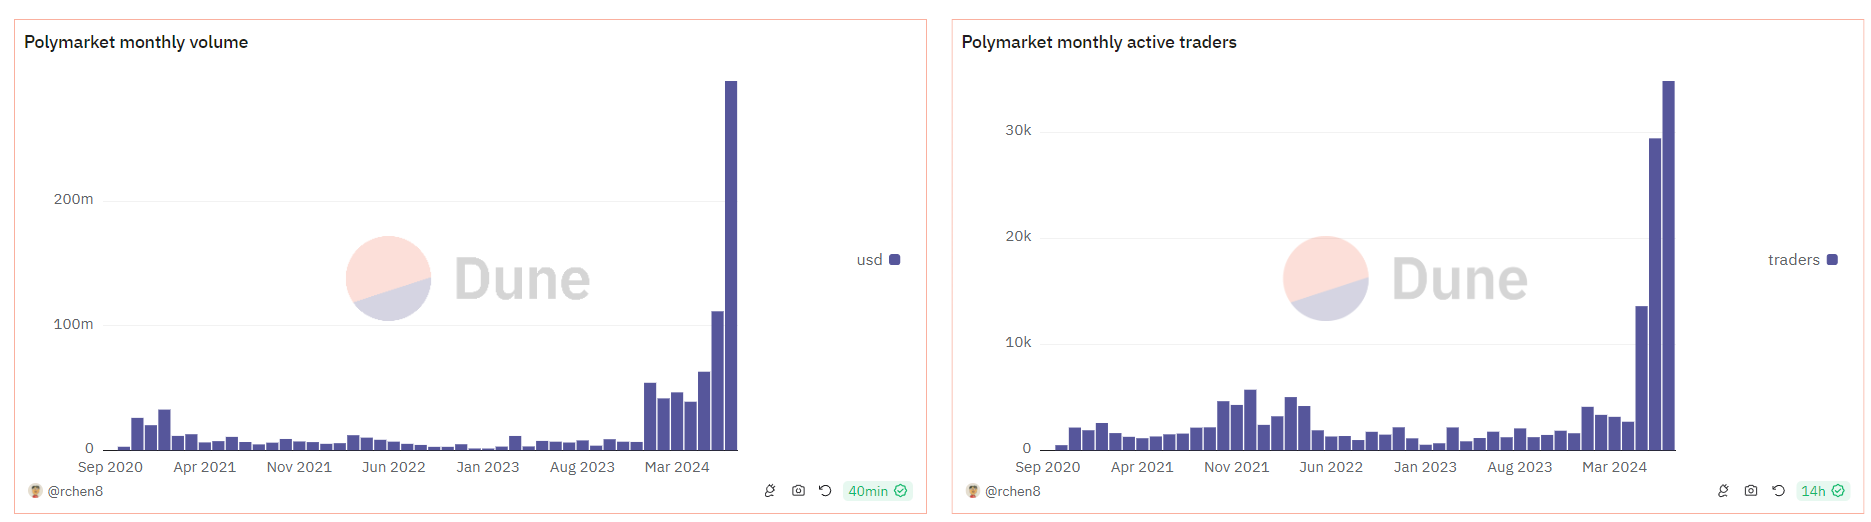Click 'Aug 2023' label on traders chart
This screenshot has height=522, width=1871.
pyautogui.click(x=1519, y=467)
